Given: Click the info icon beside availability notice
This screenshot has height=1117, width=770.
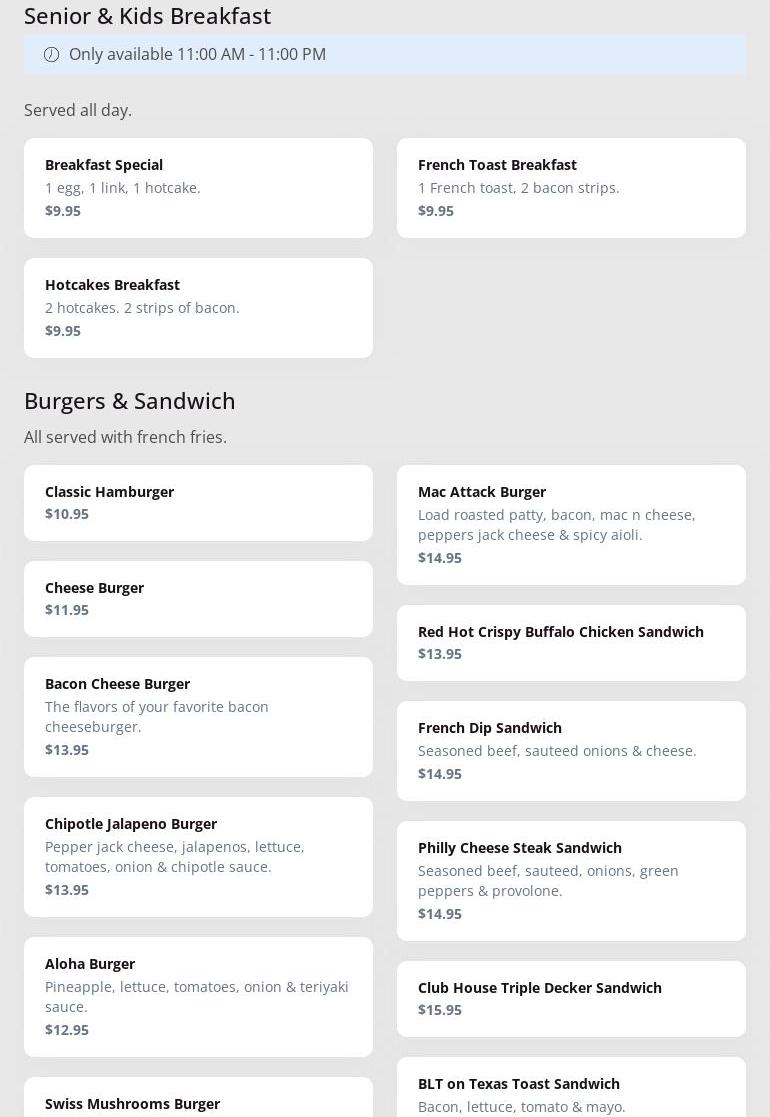Looking at the screenshot, I should click(x=52, y=54).
